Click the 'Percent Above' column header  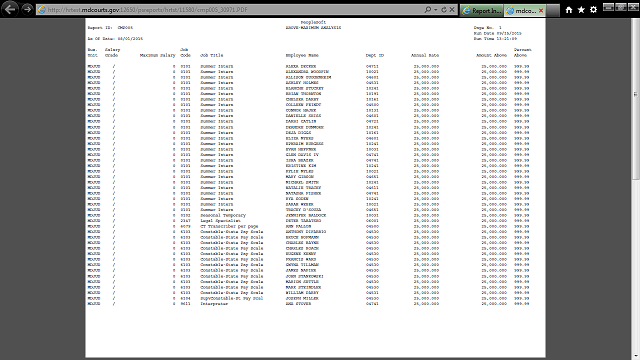522,52
